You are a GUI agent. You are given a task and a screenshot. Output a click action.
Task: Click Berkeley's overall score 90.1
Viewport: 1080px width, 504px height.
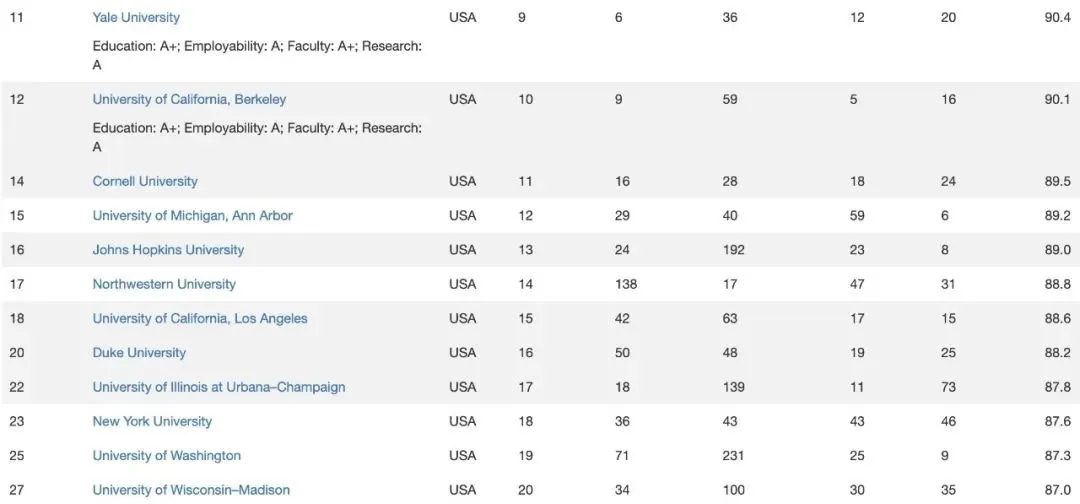[x=1057, y=99]
